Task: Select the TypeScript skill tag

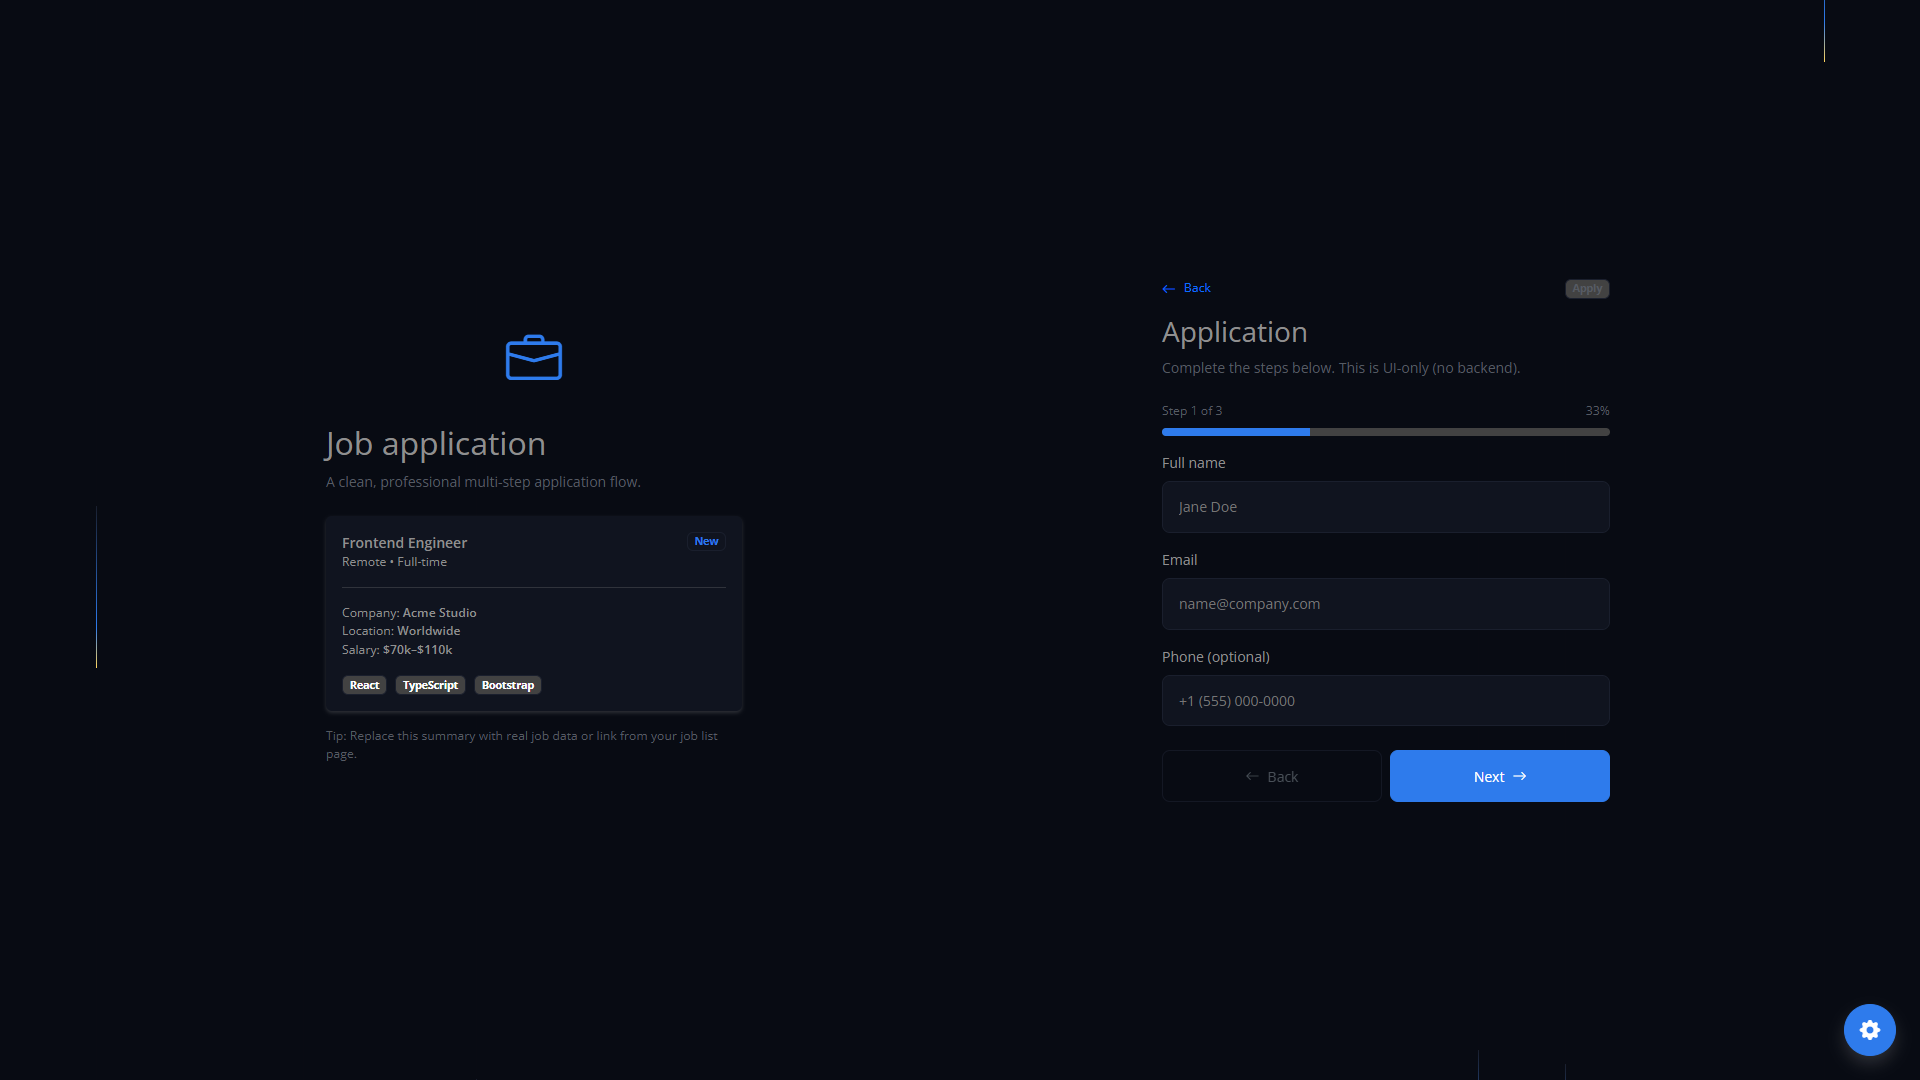Action: [430, 685]
